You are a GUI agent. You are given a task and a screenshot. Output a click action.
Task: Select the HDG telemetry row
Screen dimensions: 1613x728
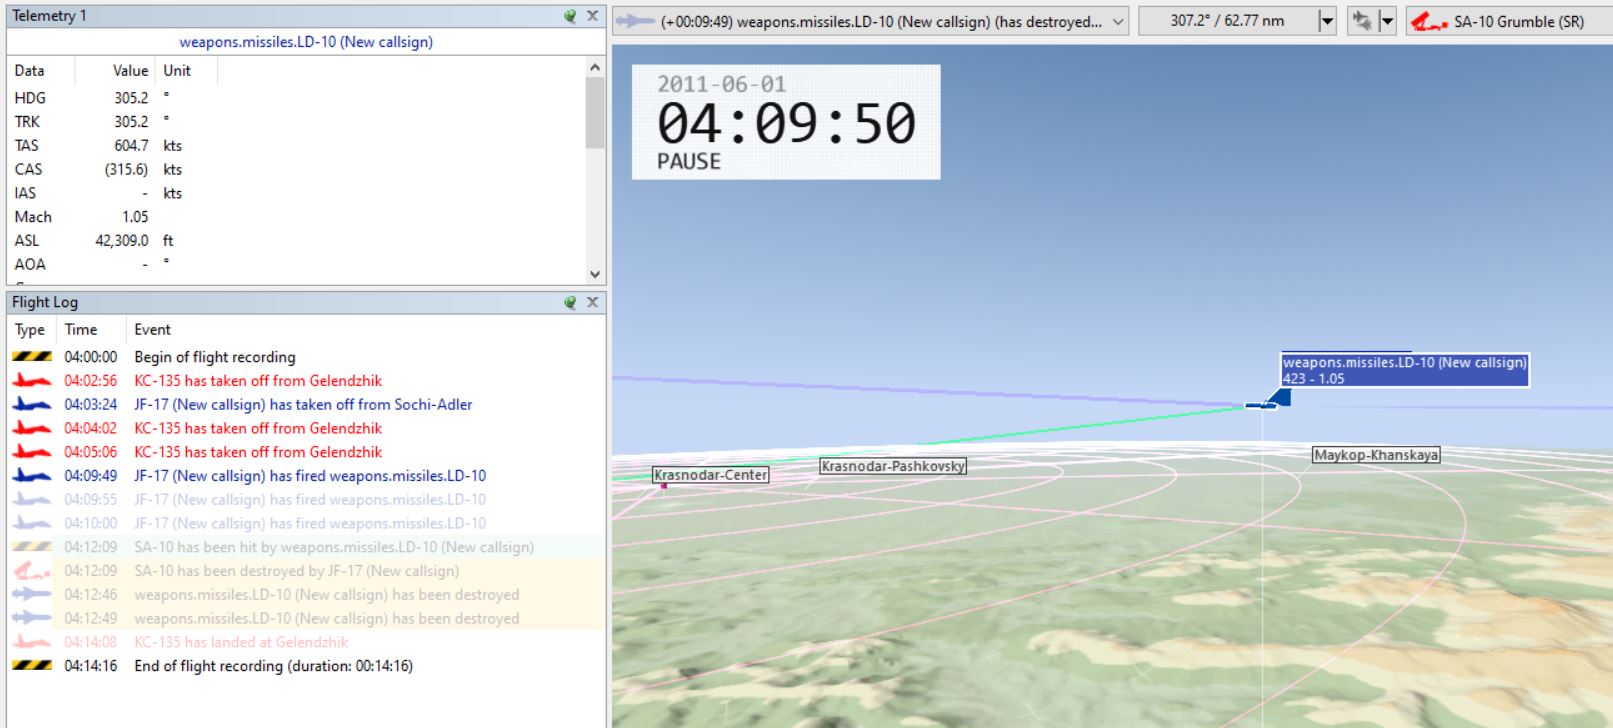pyautogui.click(x=297, y=98)
